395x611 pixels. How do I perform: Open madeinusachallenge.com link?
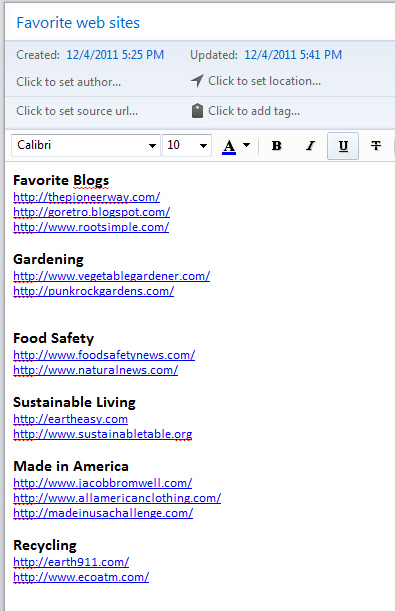pyautogui.click(x=103, y=513)
